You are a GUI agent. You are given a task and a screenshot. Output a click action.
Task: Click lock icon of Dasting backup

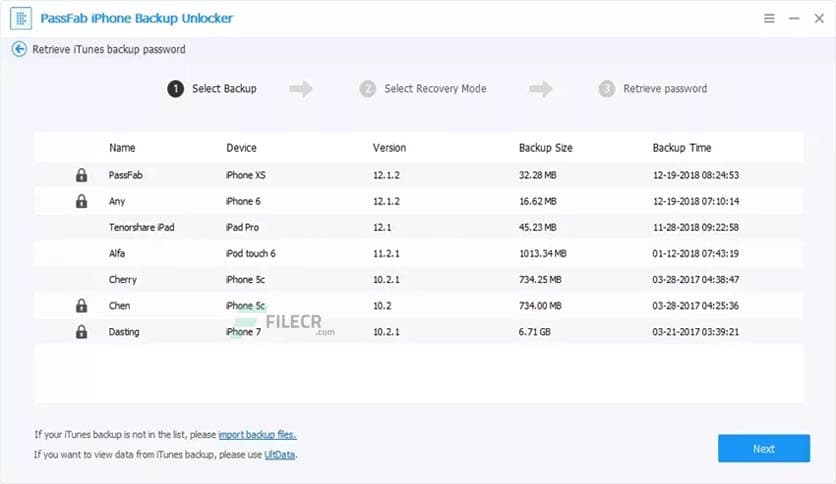pyautogui.click(x=81, y=331)
